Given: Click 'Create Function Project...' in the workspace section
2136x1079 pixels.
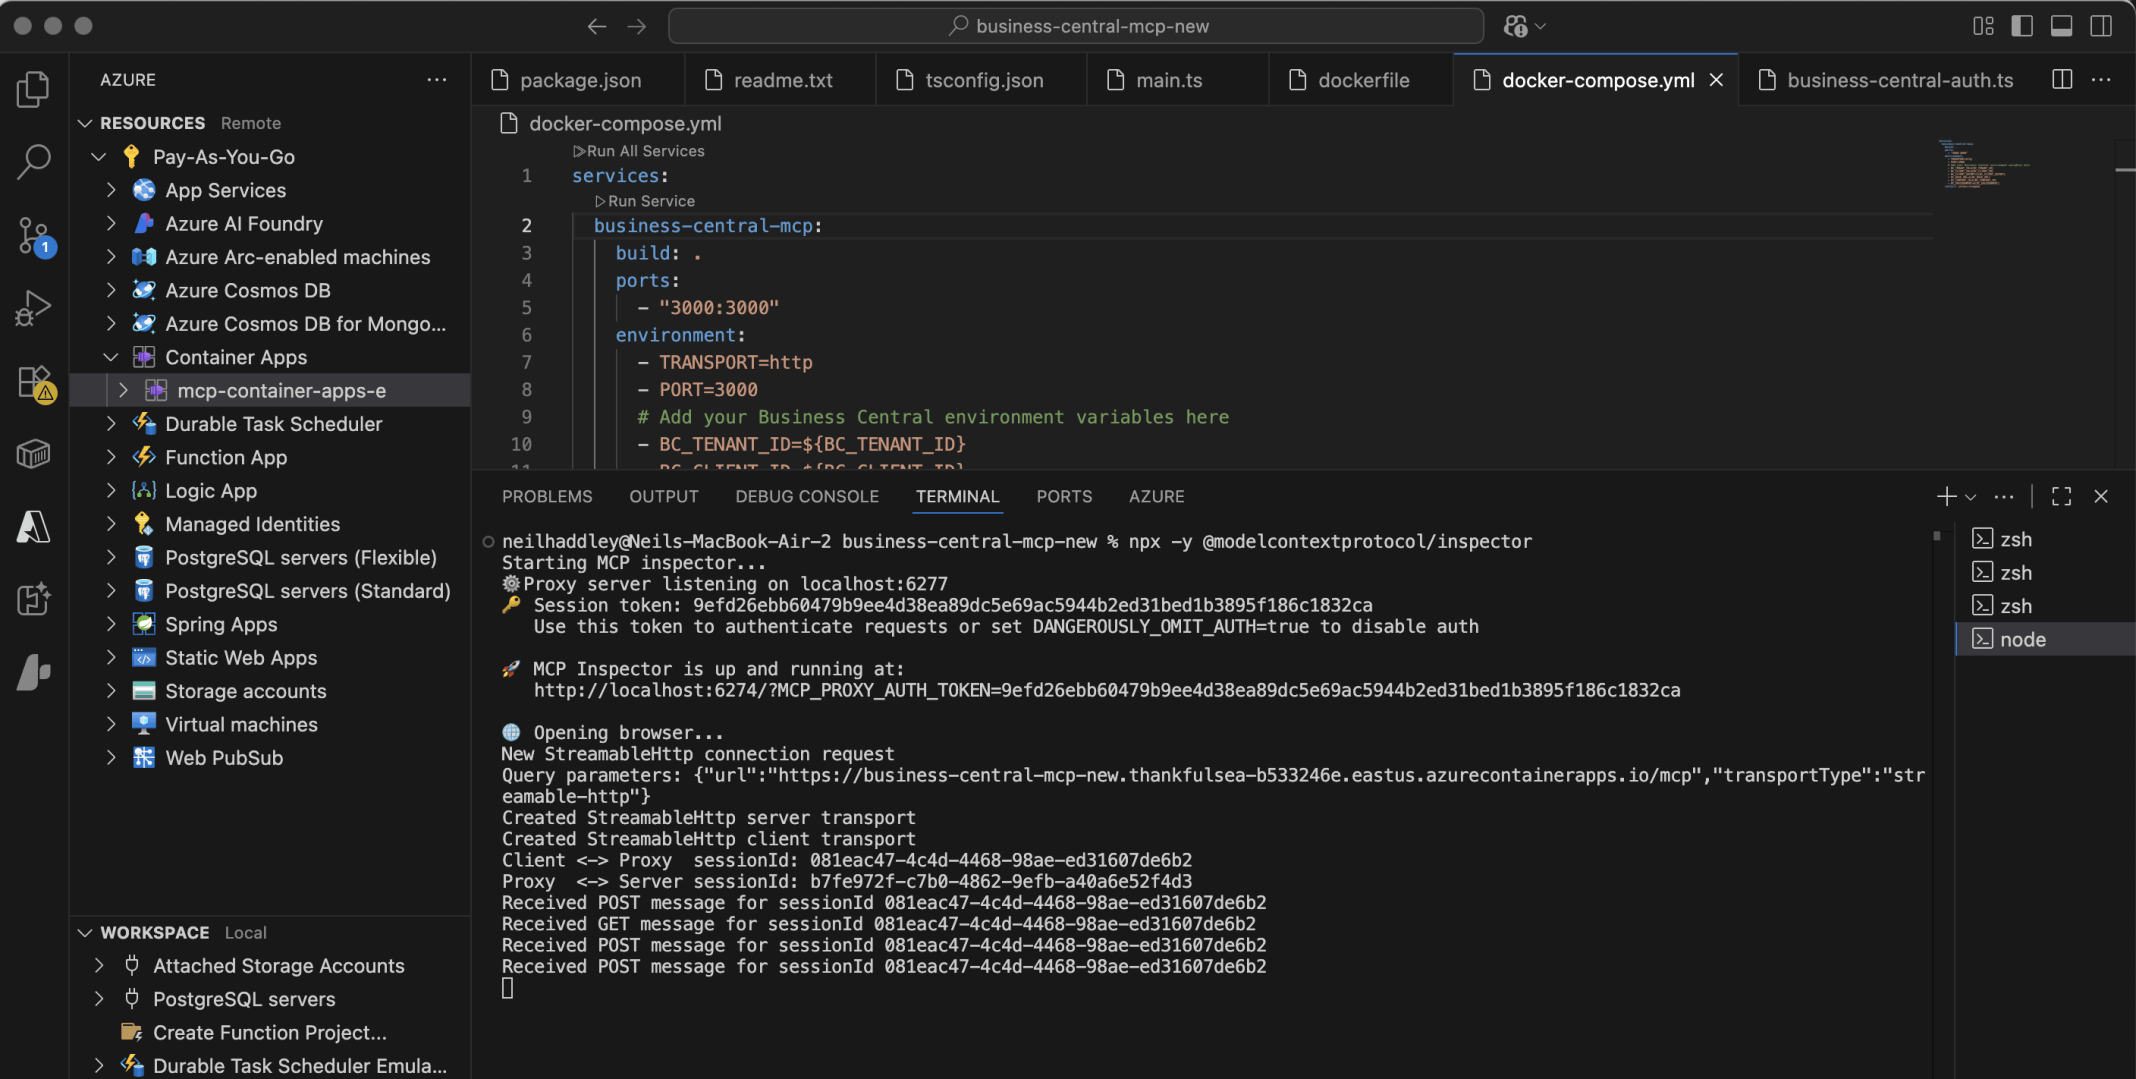Looking at the screenshot, I should tap(267, 1032).
